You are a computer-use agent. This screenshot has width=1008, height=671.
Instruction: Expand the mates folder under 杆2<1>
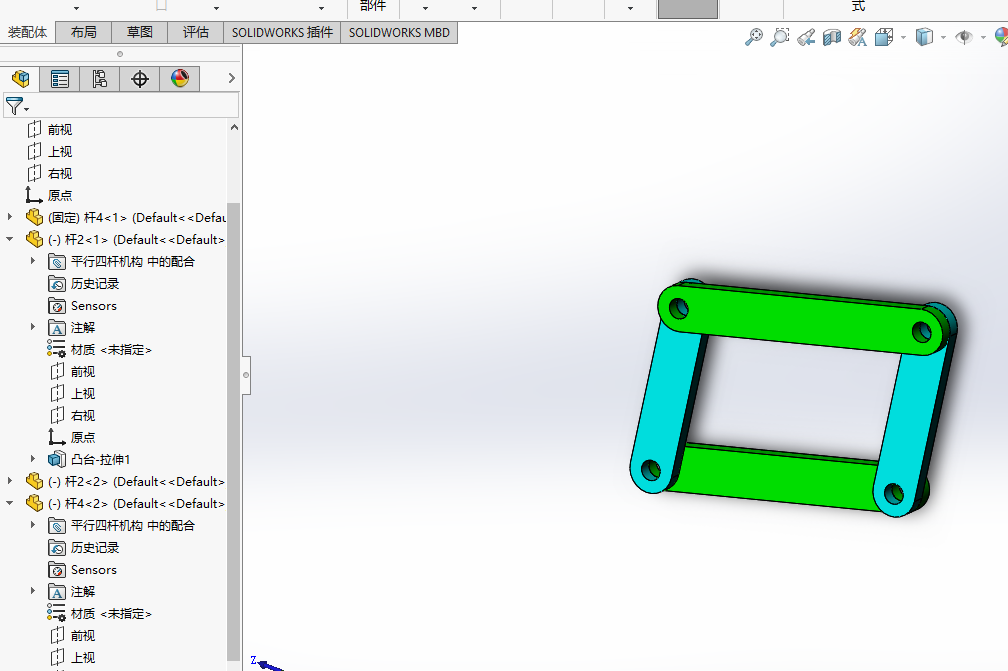coord(33,261)
